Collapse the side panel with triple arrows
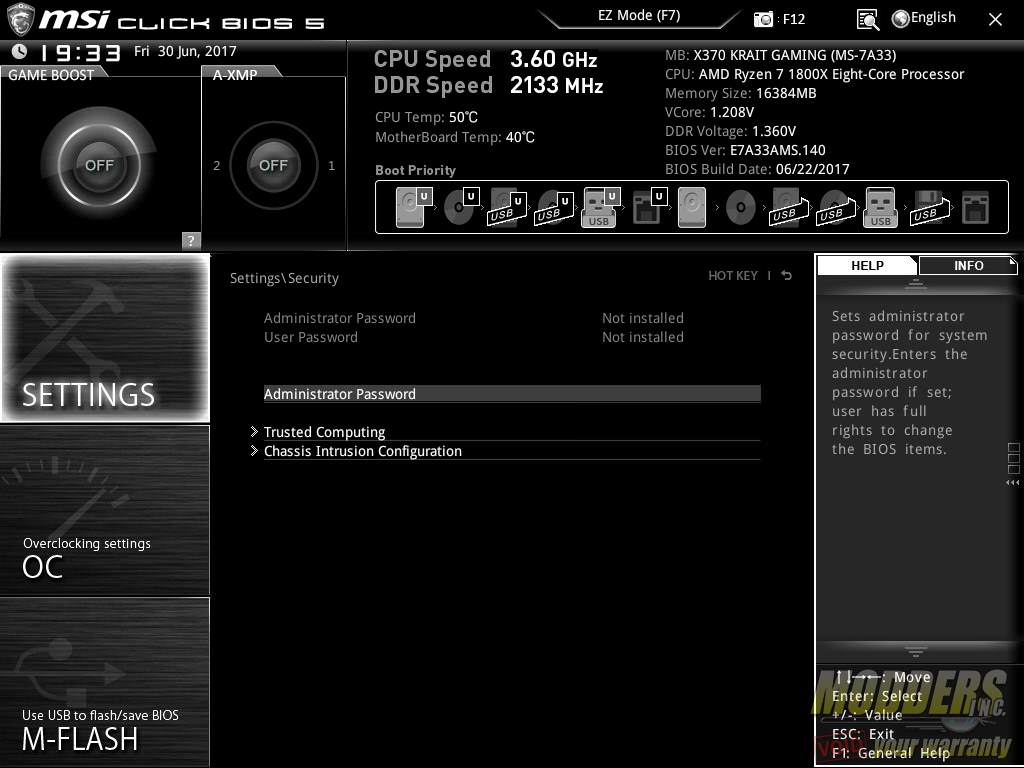 1013,483
